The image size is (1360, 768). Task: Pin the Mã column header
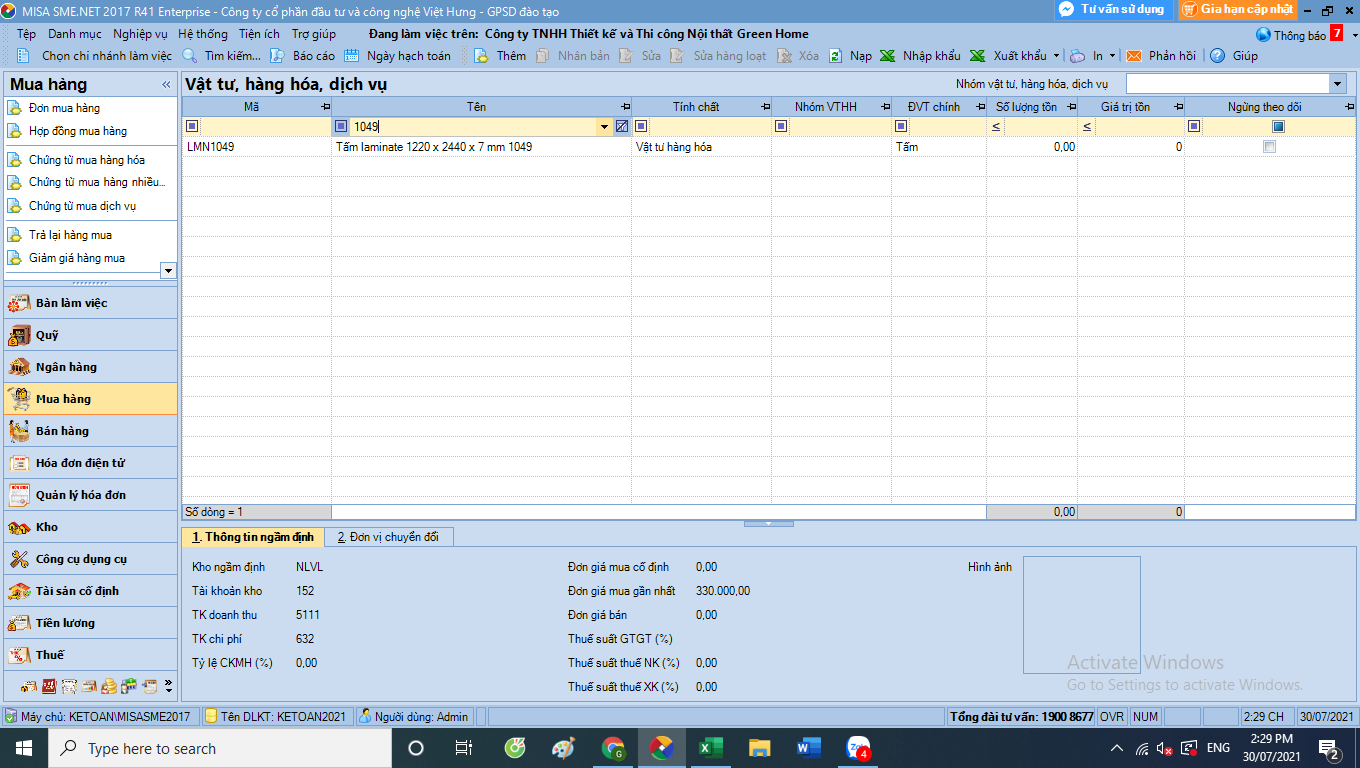325,106
